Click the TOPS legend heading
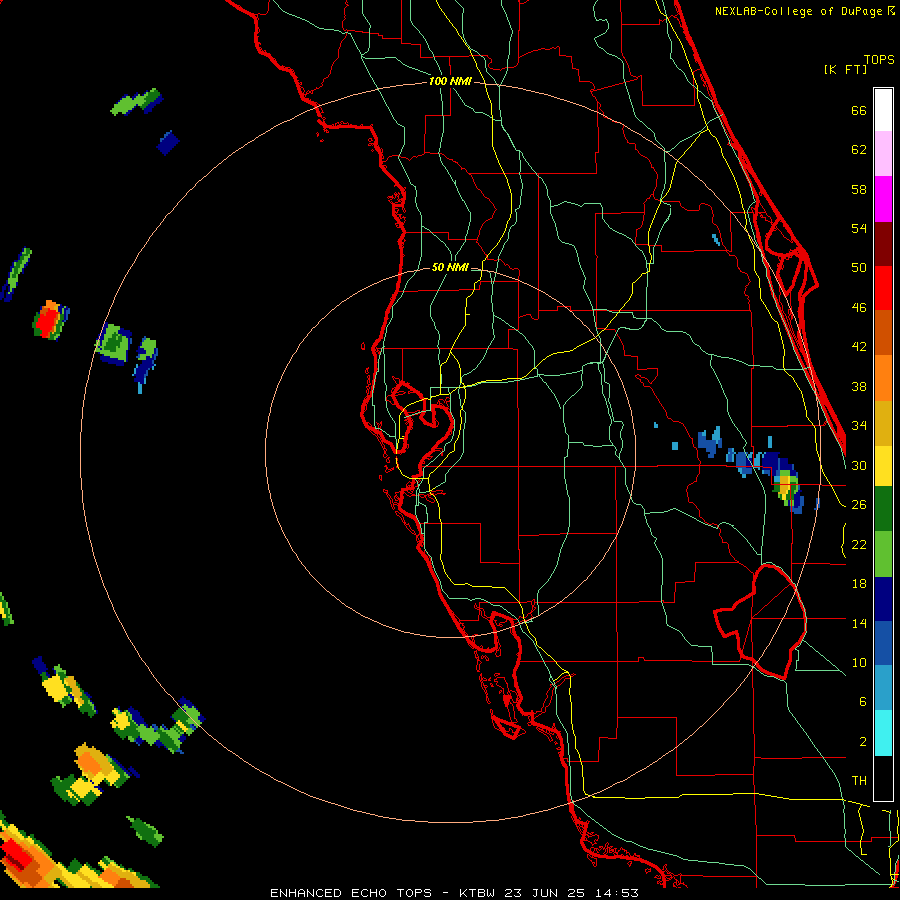The height and width of the screenshot is (900, 900). pos(879,59)
